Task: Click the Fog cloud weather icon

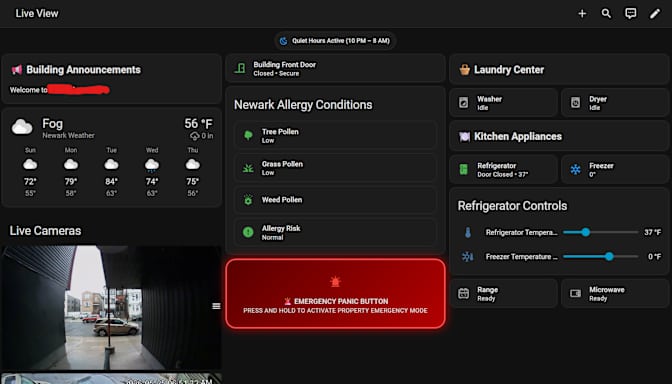Action: (22, 127)
